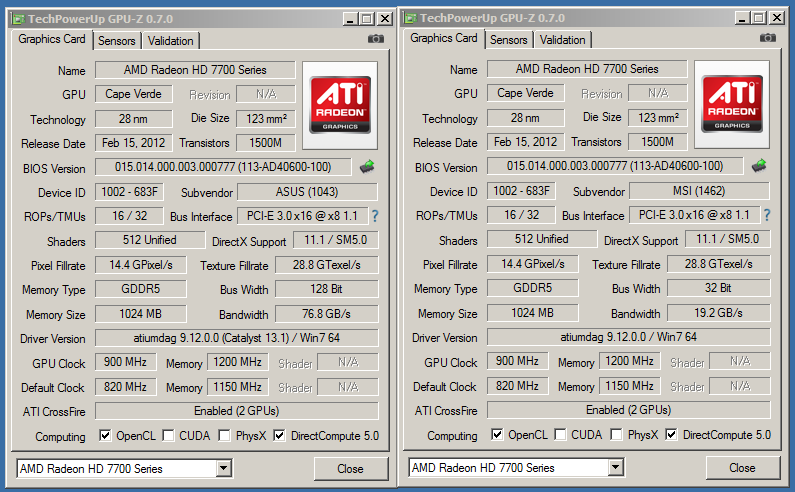Viewport: 795px width, 492px height.
Task: Click 1200 MHz Memory clock in left window
Action: (238, 362)
